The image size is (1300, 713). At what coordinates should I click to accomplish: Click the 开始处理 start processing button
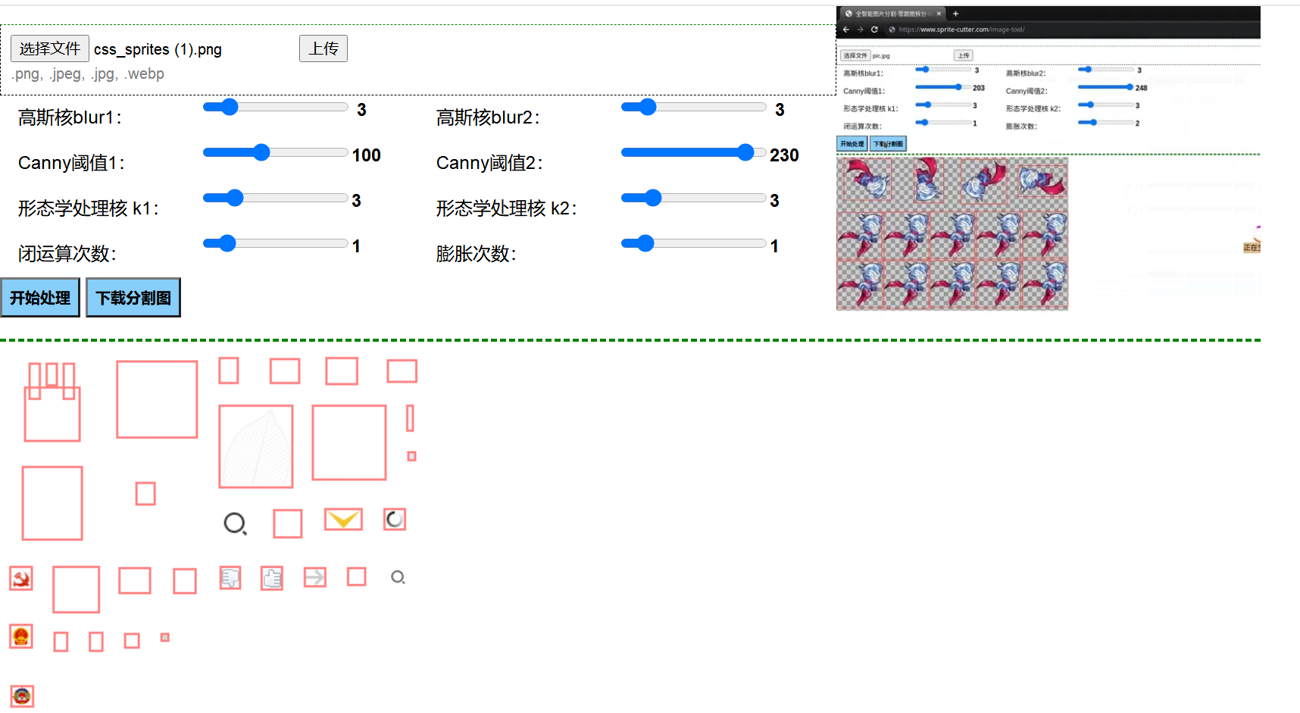(40, 298)
